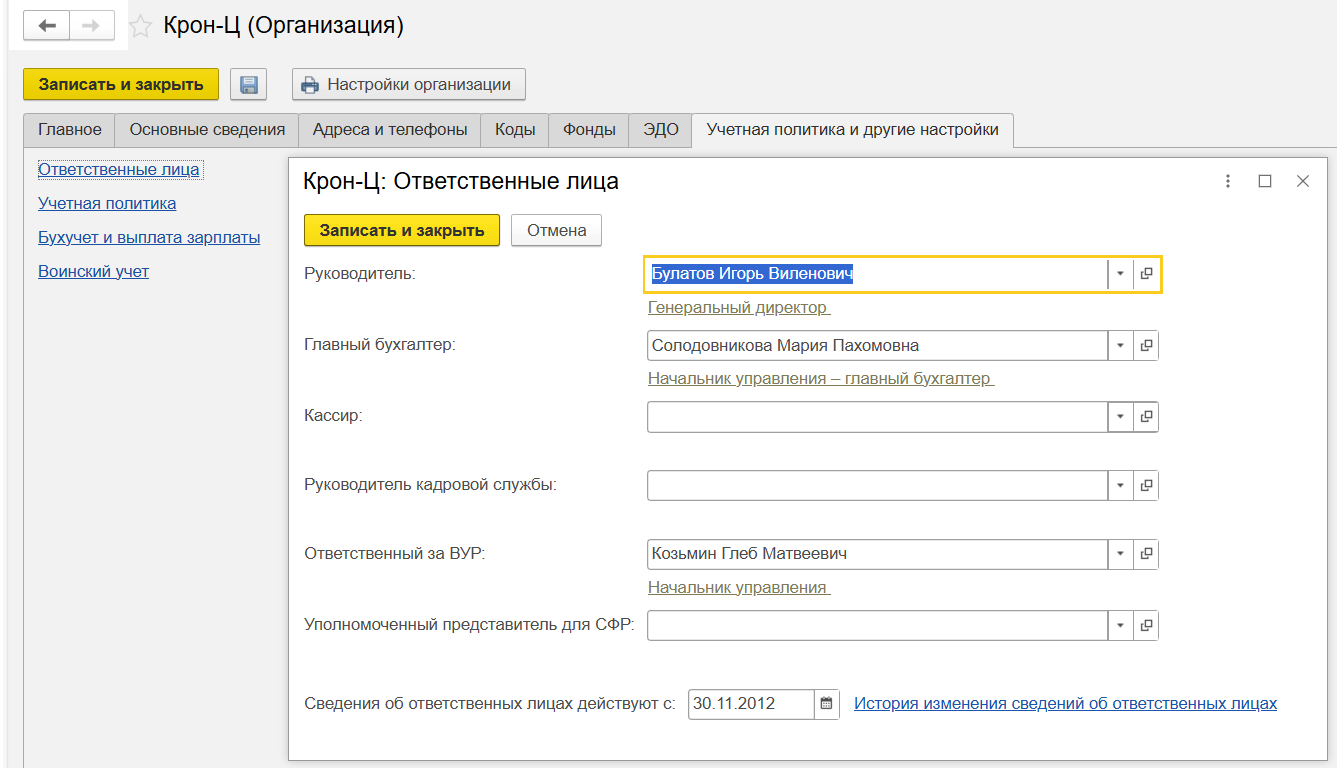Open Главный бухгалтер record with open icon
This screenshot has width=1337, height=768.
[x=1146, y=346]
